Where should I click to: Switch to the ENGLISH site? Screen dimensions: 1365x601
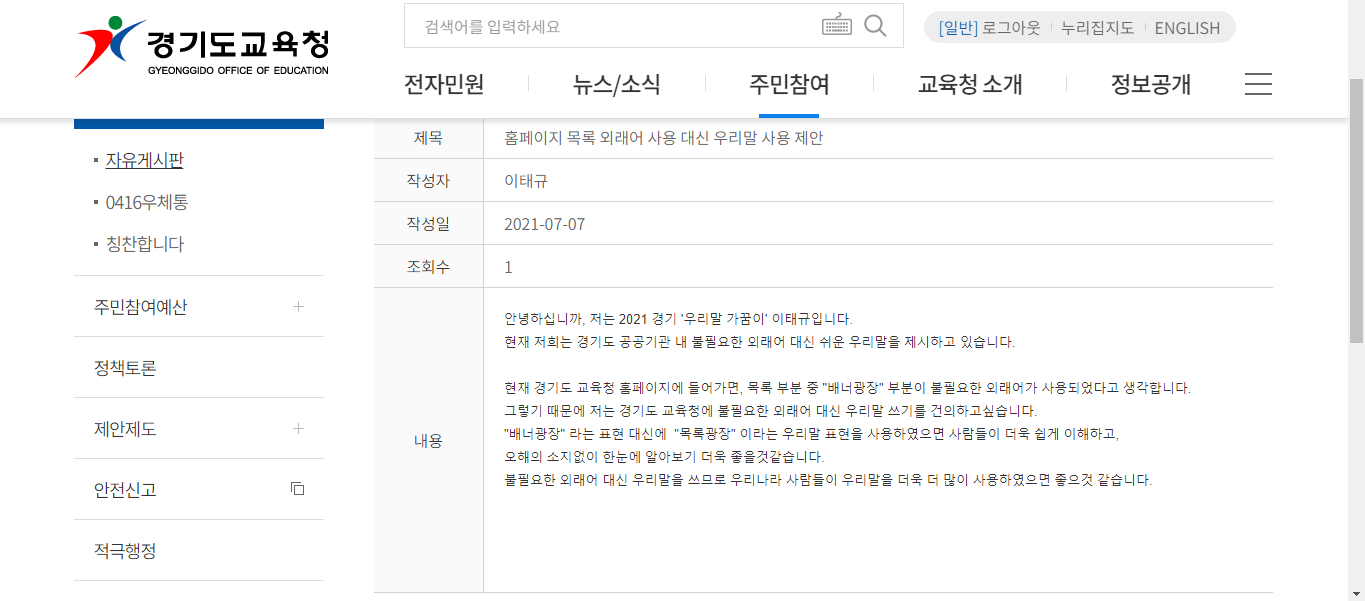click(x=1187, y=28)
